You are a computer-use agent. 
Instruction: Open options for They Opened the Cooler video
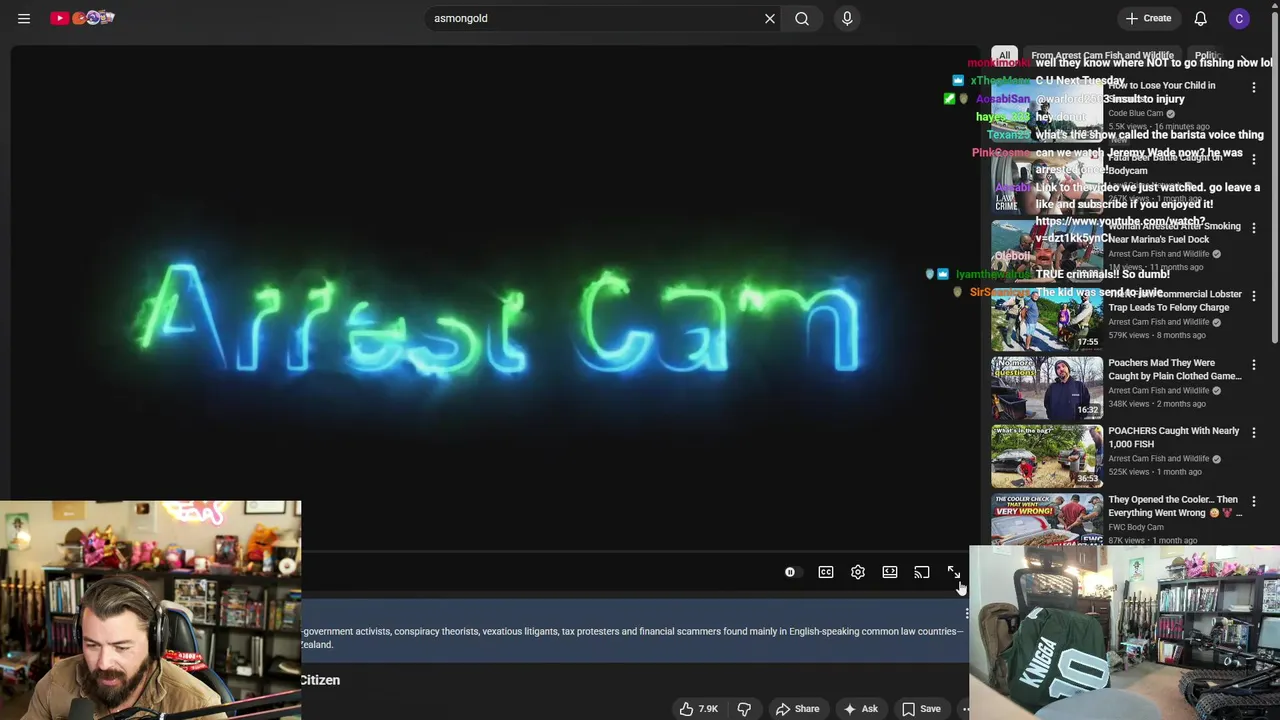pos(1253,502)
